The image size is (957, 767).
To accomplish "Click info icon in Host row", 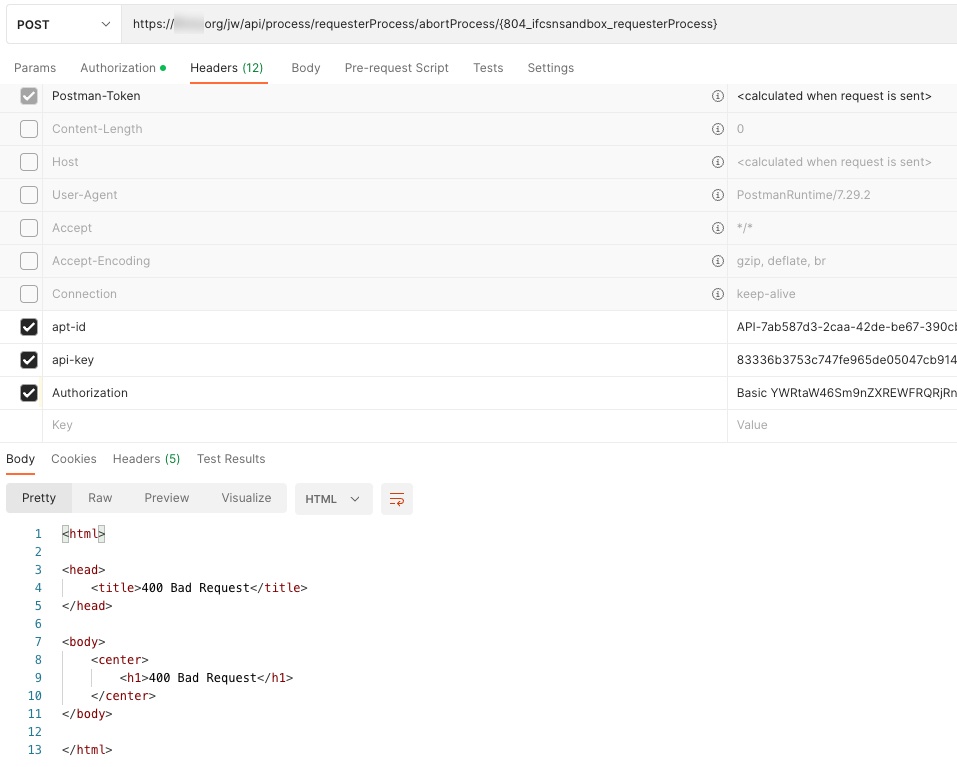I will point(717,162).
